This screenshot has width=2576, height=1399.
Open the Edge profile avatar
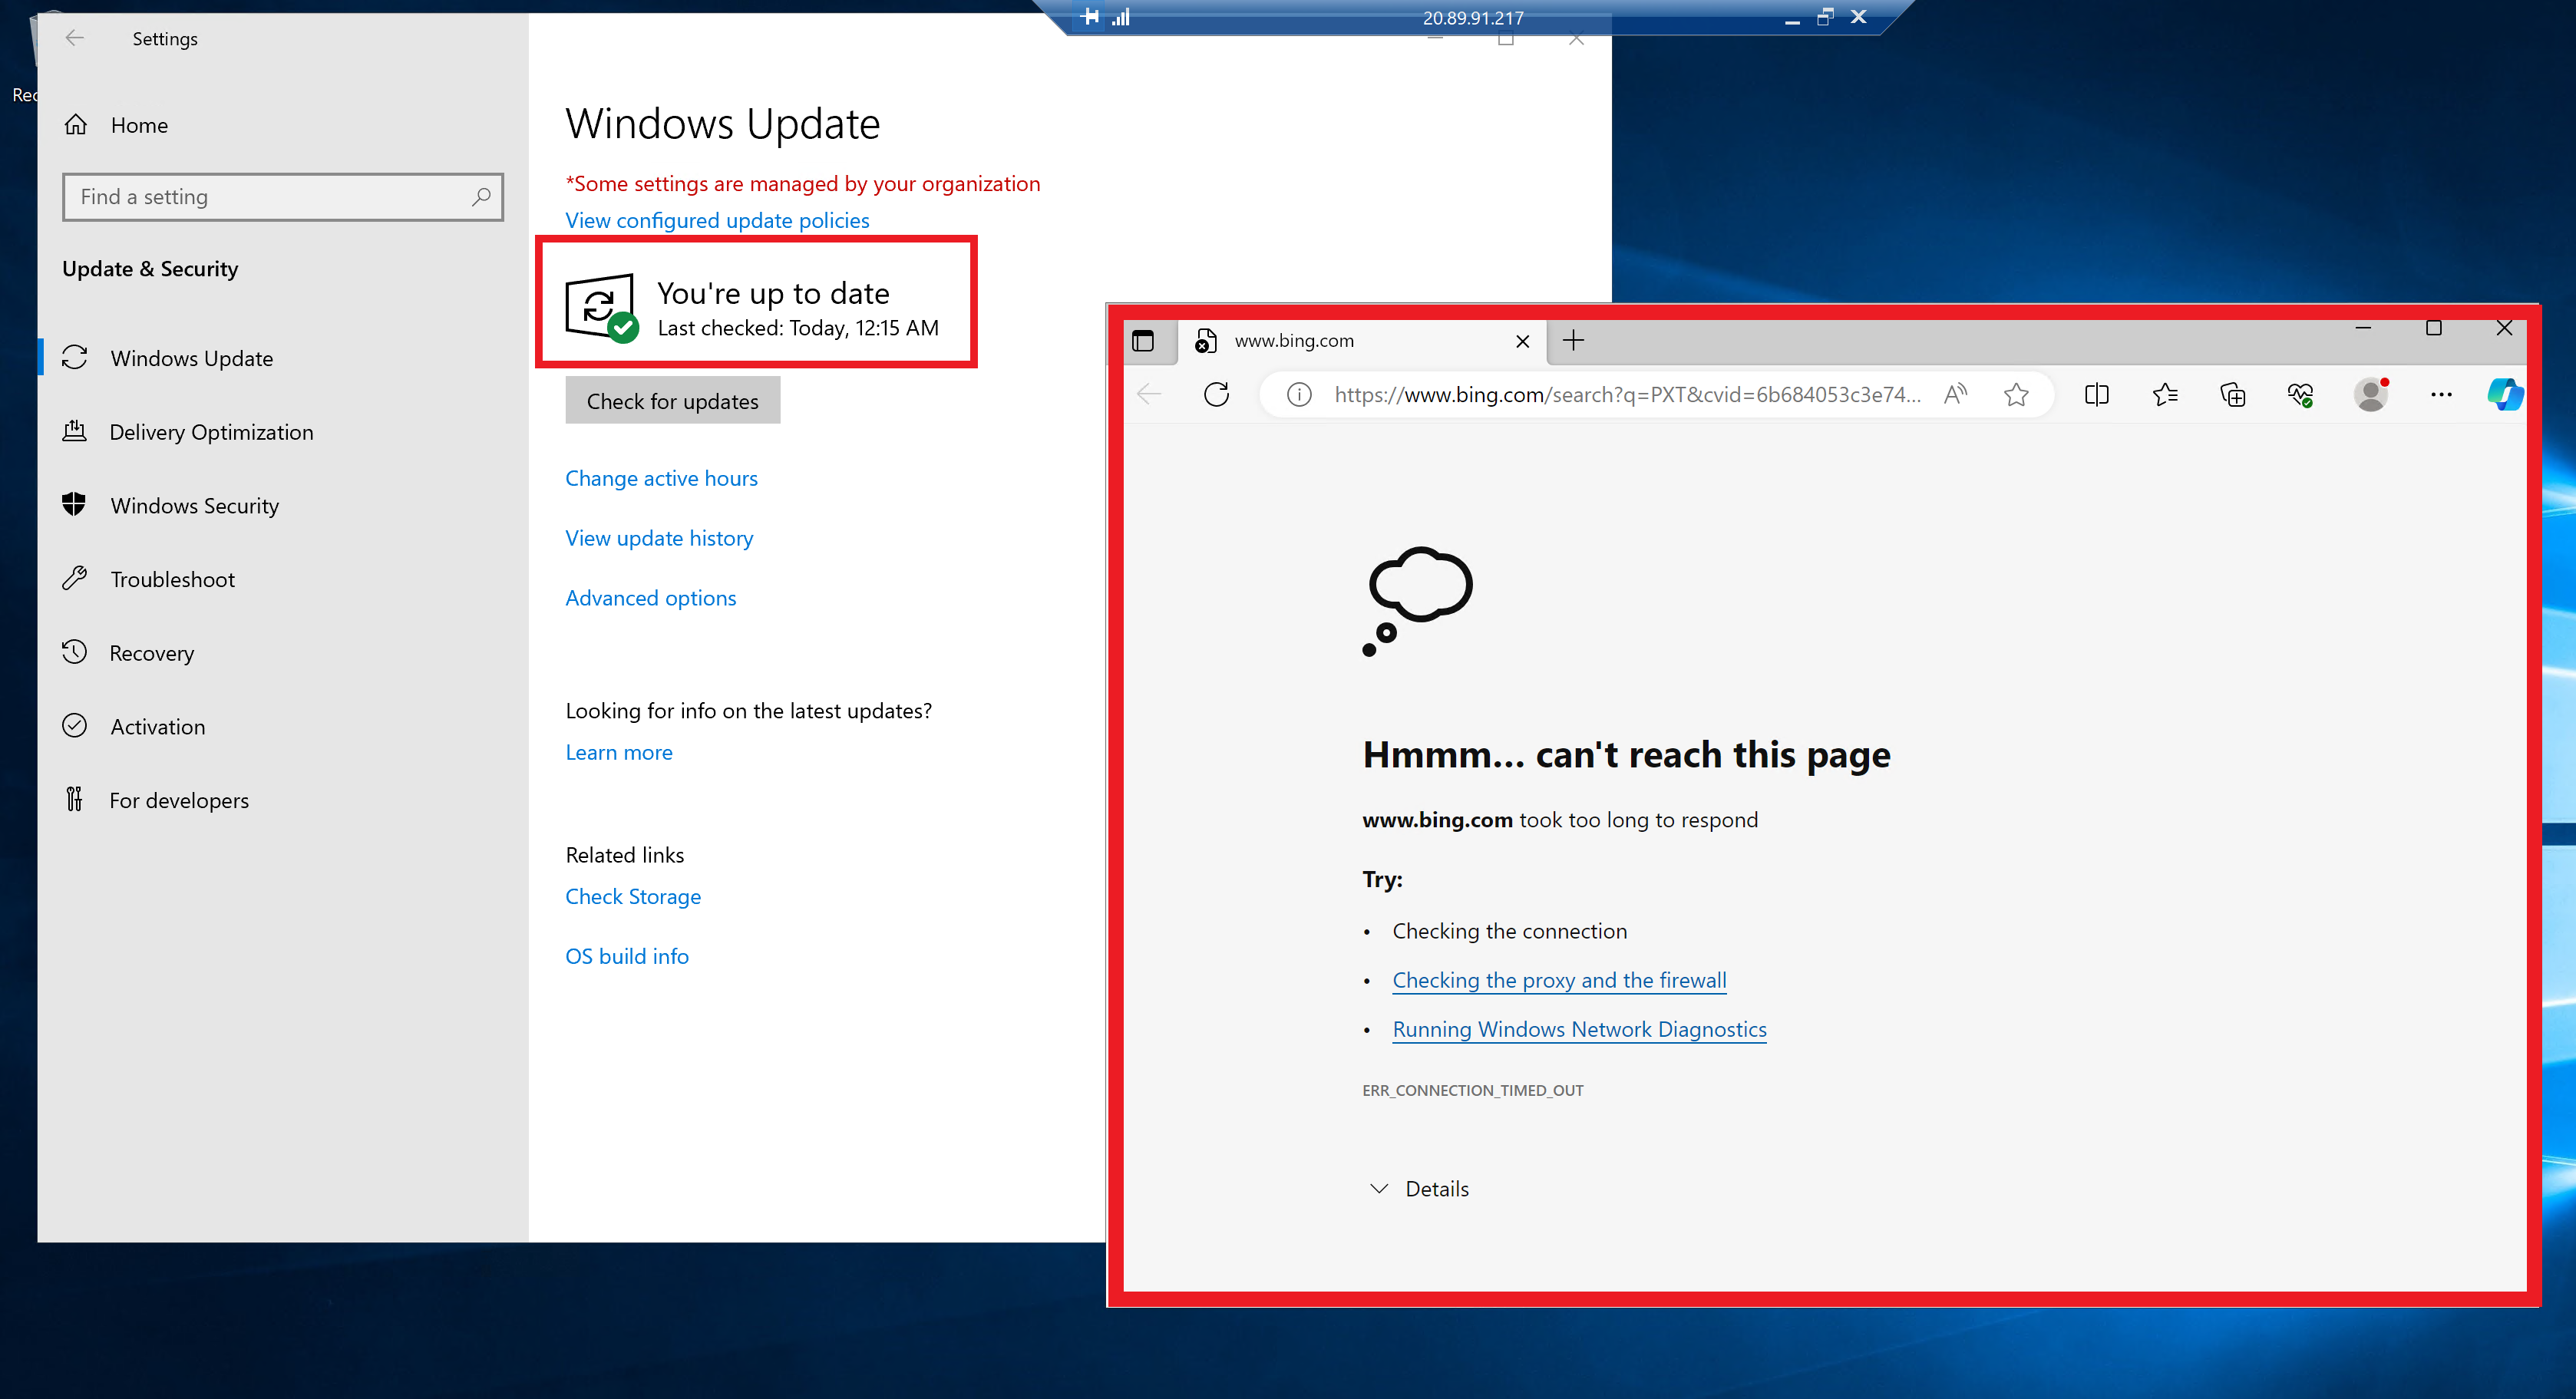(x=2371, y=395)
